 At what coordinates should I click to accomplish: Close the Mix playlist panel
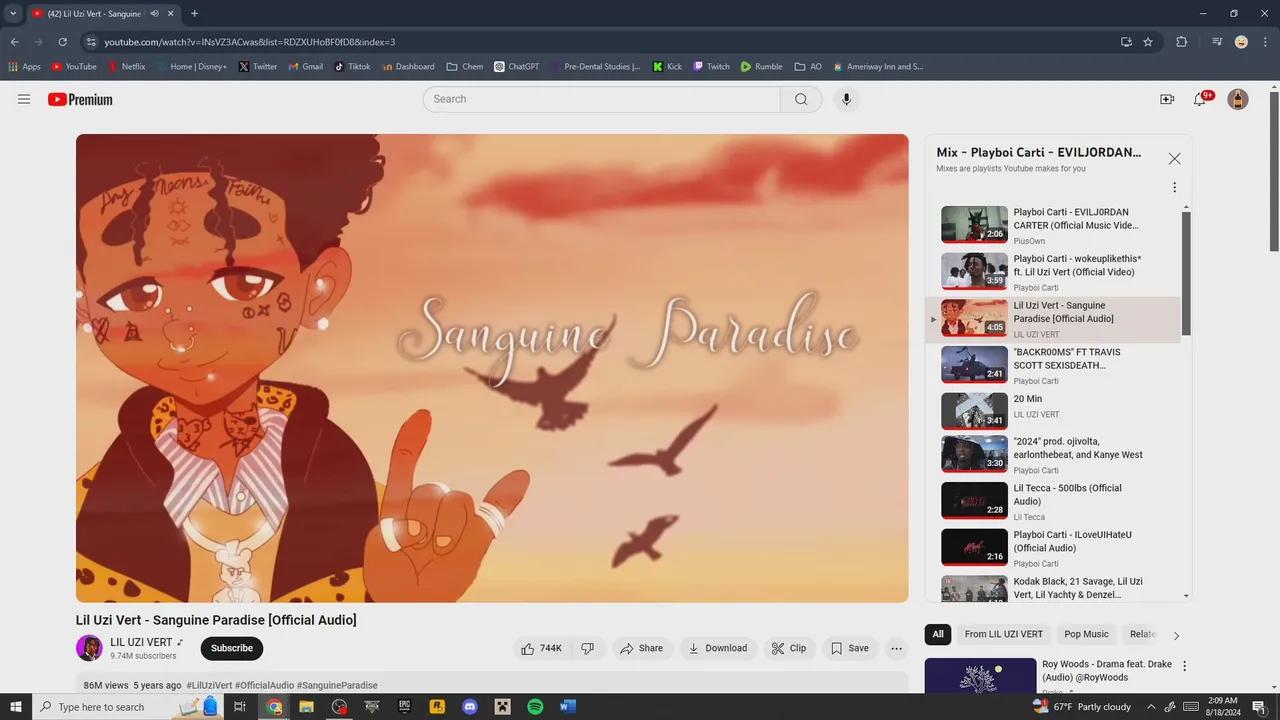point(1174,159)
